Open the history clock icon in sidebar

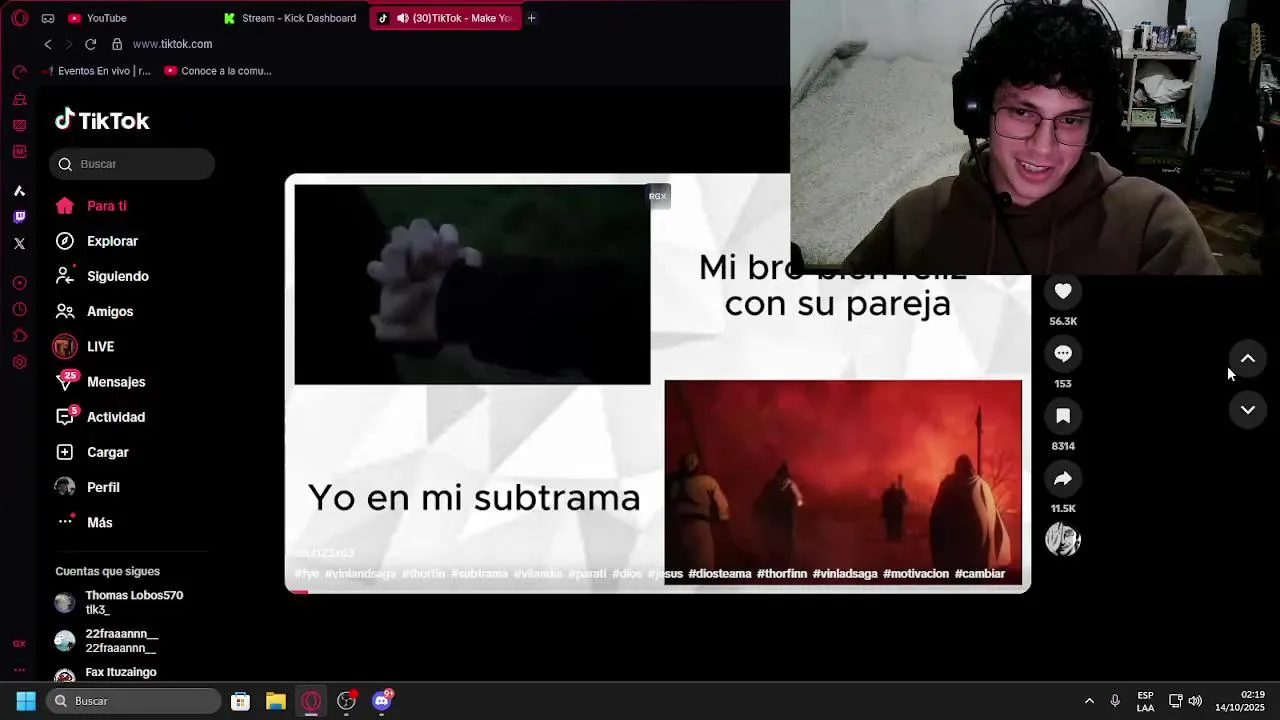coord(19,310)
